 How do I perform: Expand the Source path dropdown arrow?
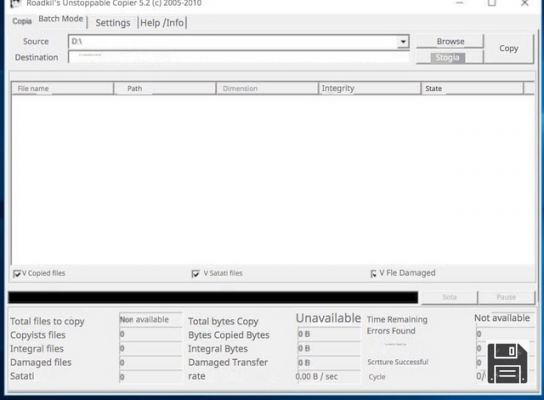click(x=403, y=42)
